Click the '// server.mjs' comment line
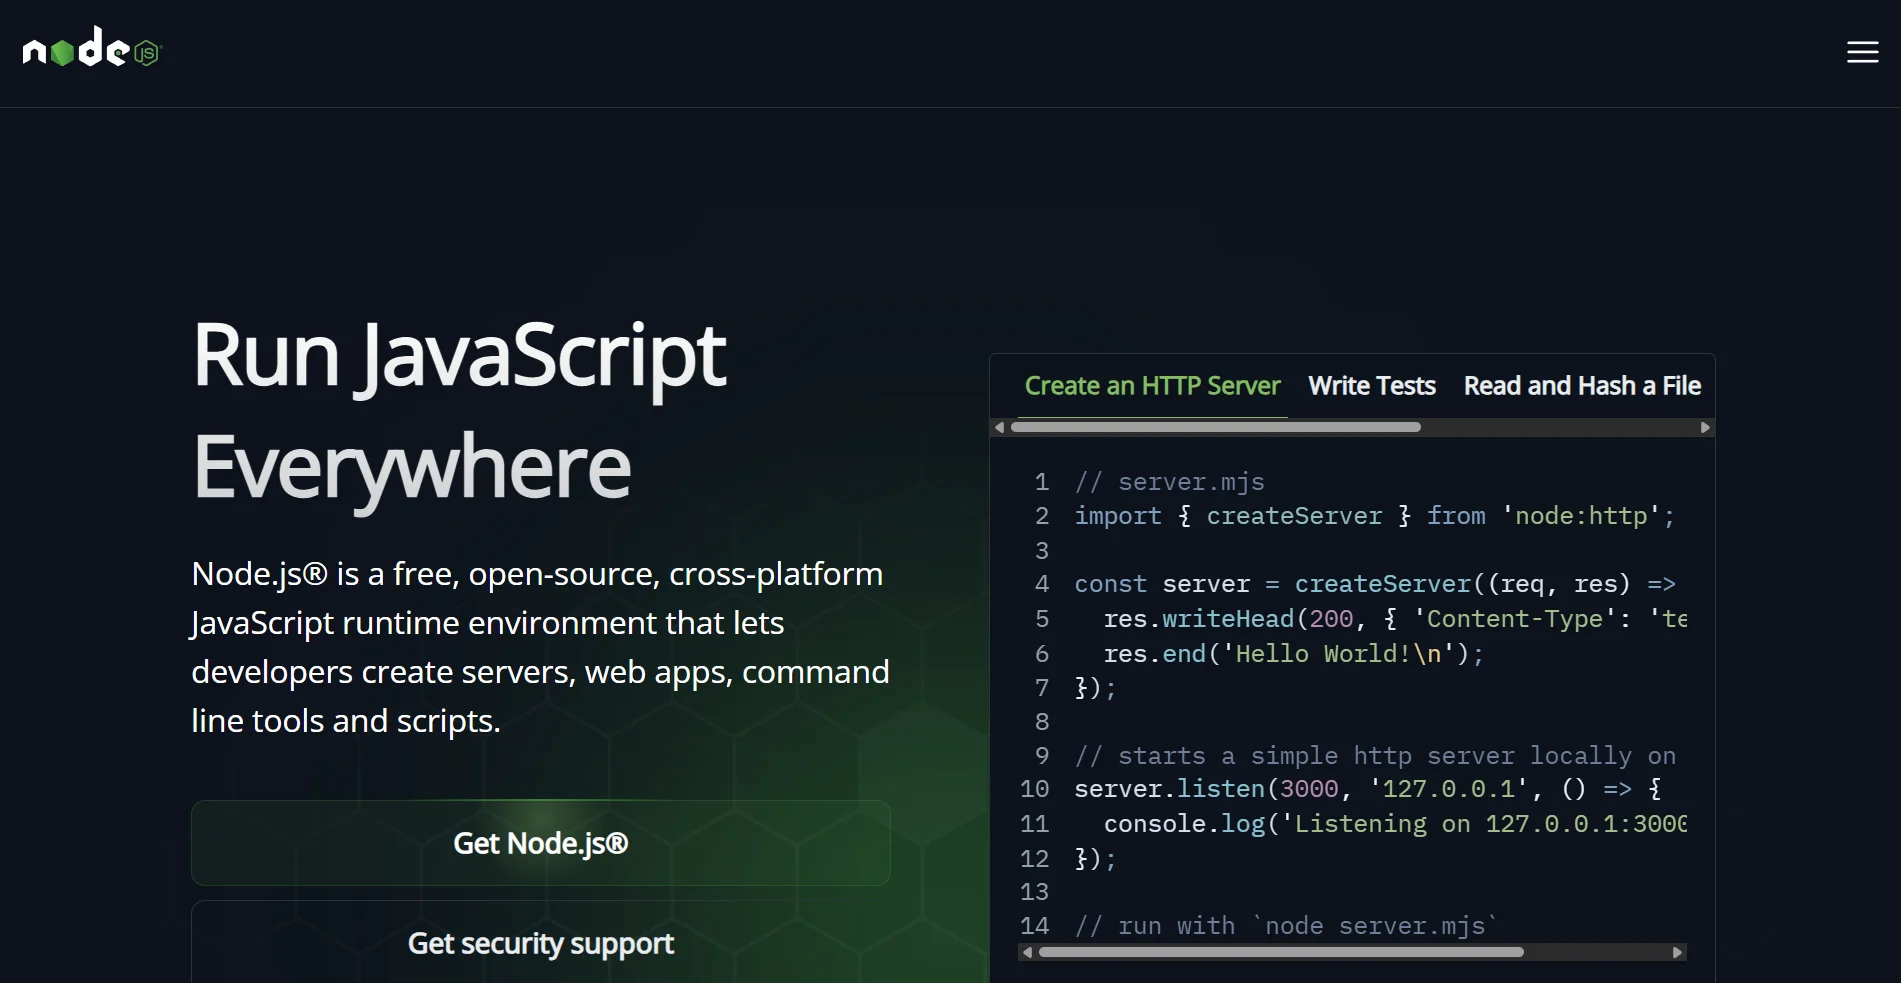 (x=1169, y=482)
